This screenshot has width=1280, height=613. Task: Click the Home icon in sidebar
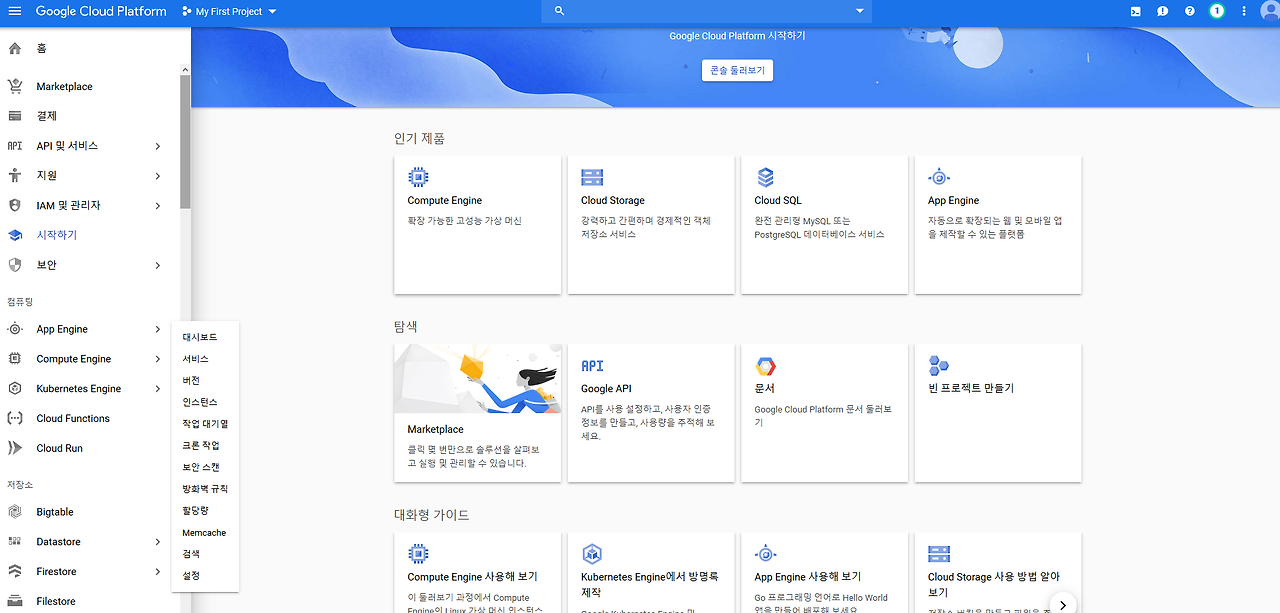tap(15, 48)
